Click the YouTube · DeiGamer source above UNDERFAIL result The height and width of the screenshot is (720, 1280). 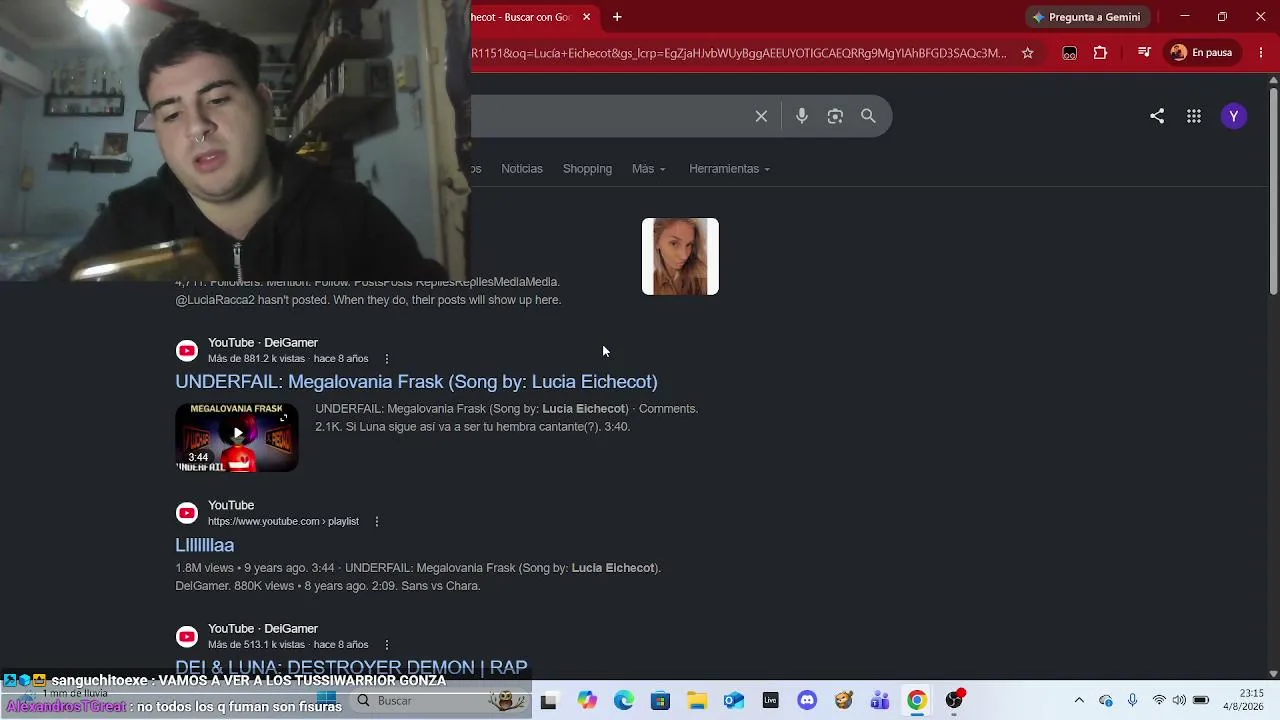coord(263,343)
